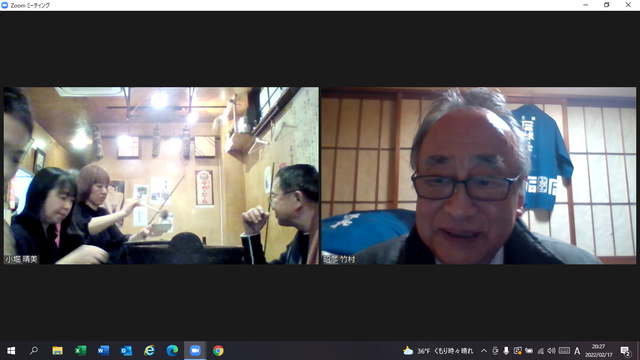
Task: Open Outlook from the taskbar
Action: point(126,351)
